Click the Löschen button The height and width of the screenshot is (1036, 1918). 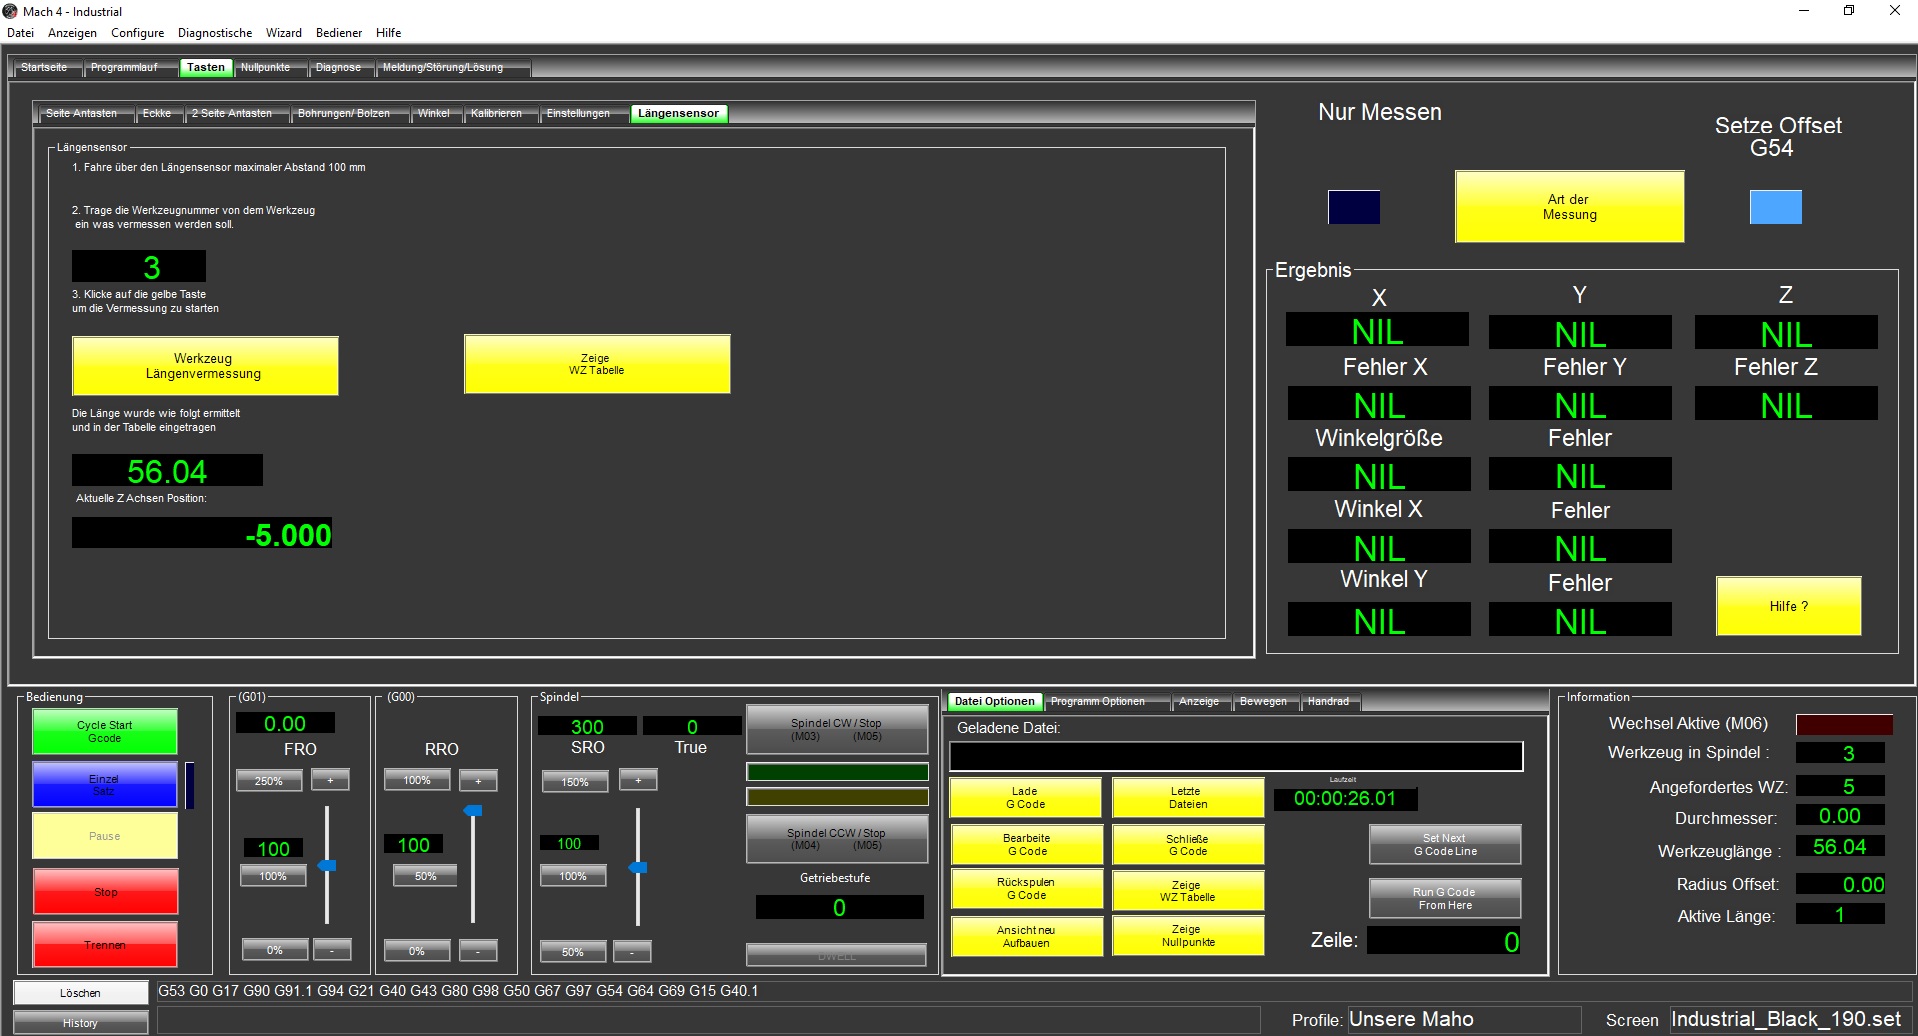[80, 993]
